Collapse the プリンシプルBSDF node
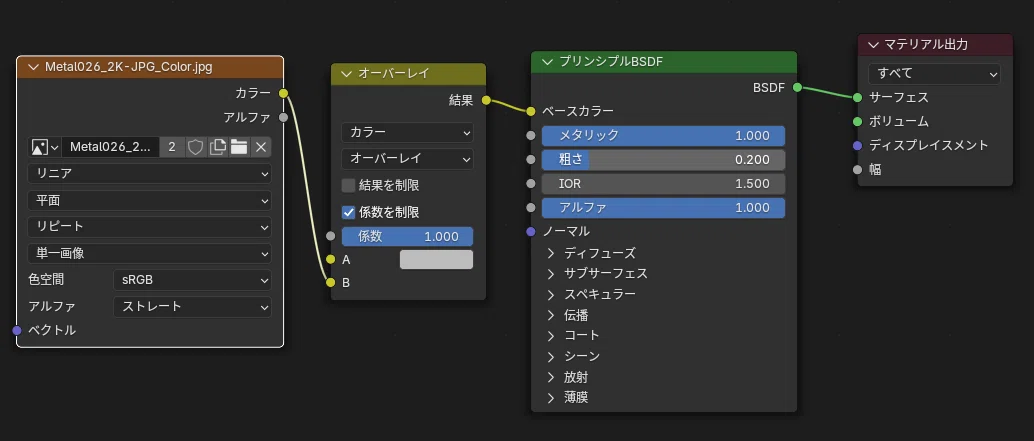The image size is (1034, 441). (547, 62)
